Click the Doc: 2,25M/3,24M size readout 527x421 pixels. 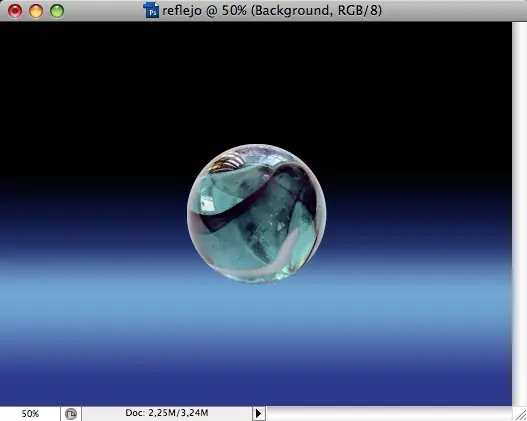(167, 413)
